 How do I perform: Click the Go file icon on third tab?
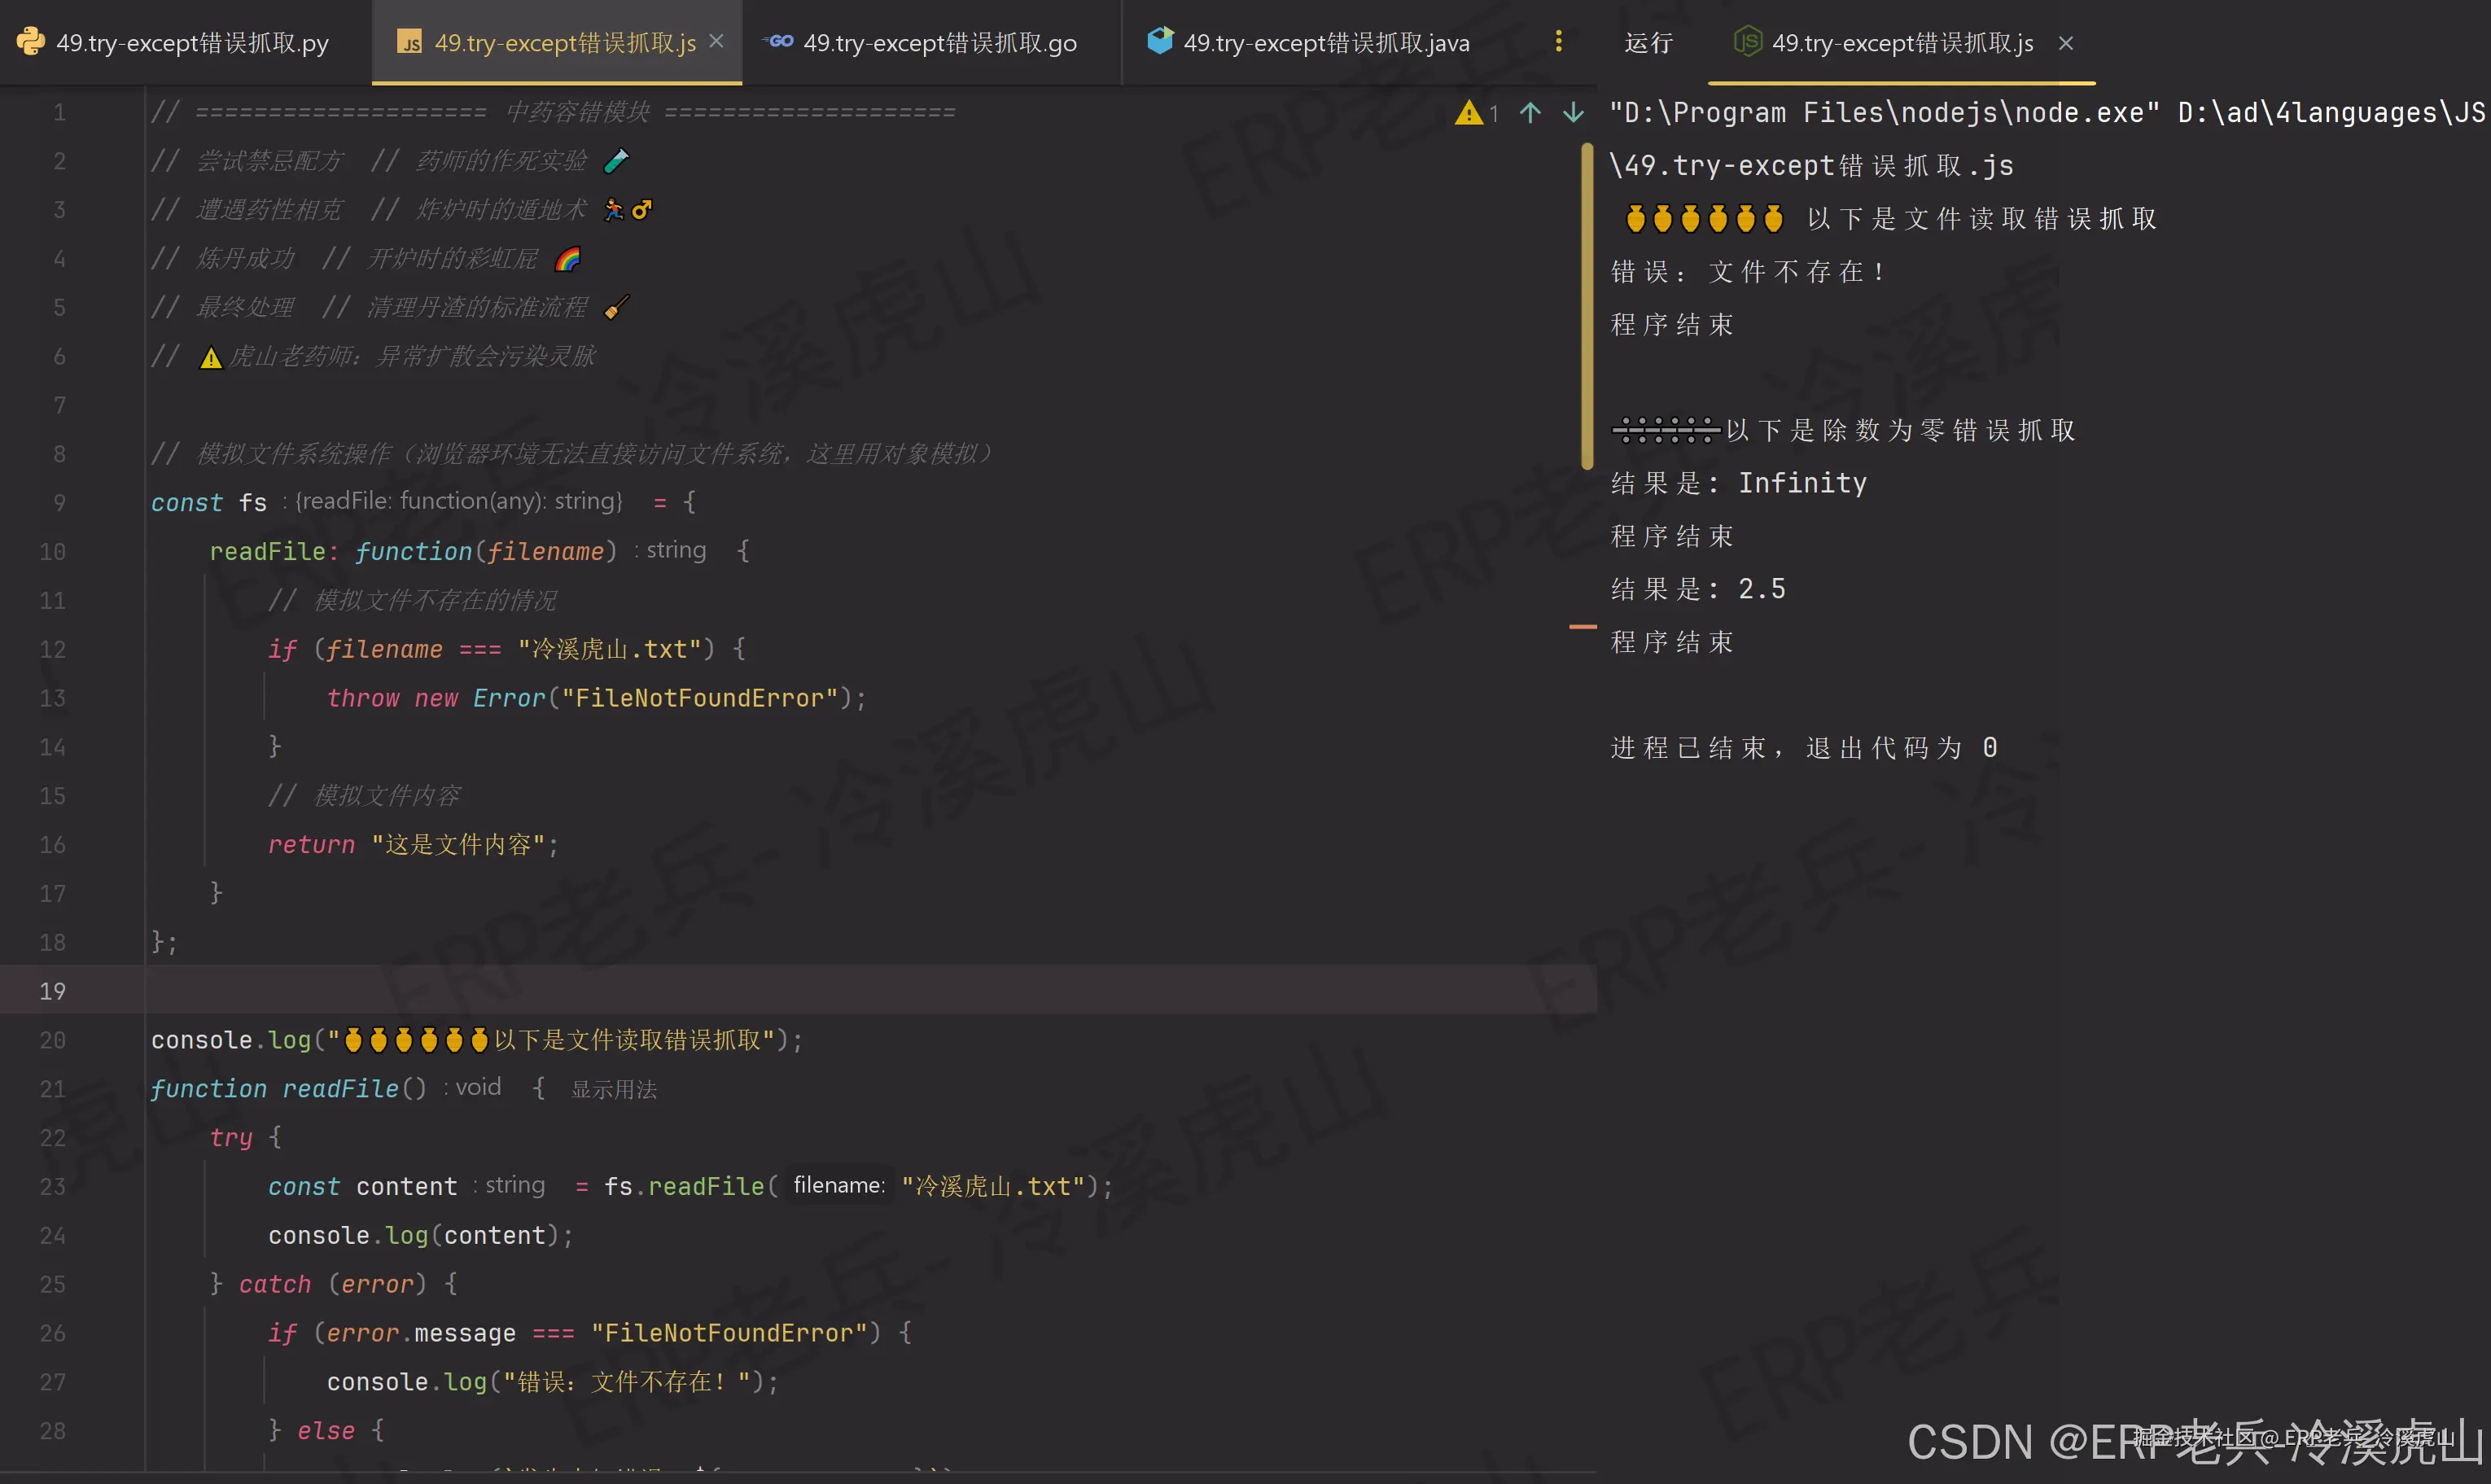coord(778,42)
